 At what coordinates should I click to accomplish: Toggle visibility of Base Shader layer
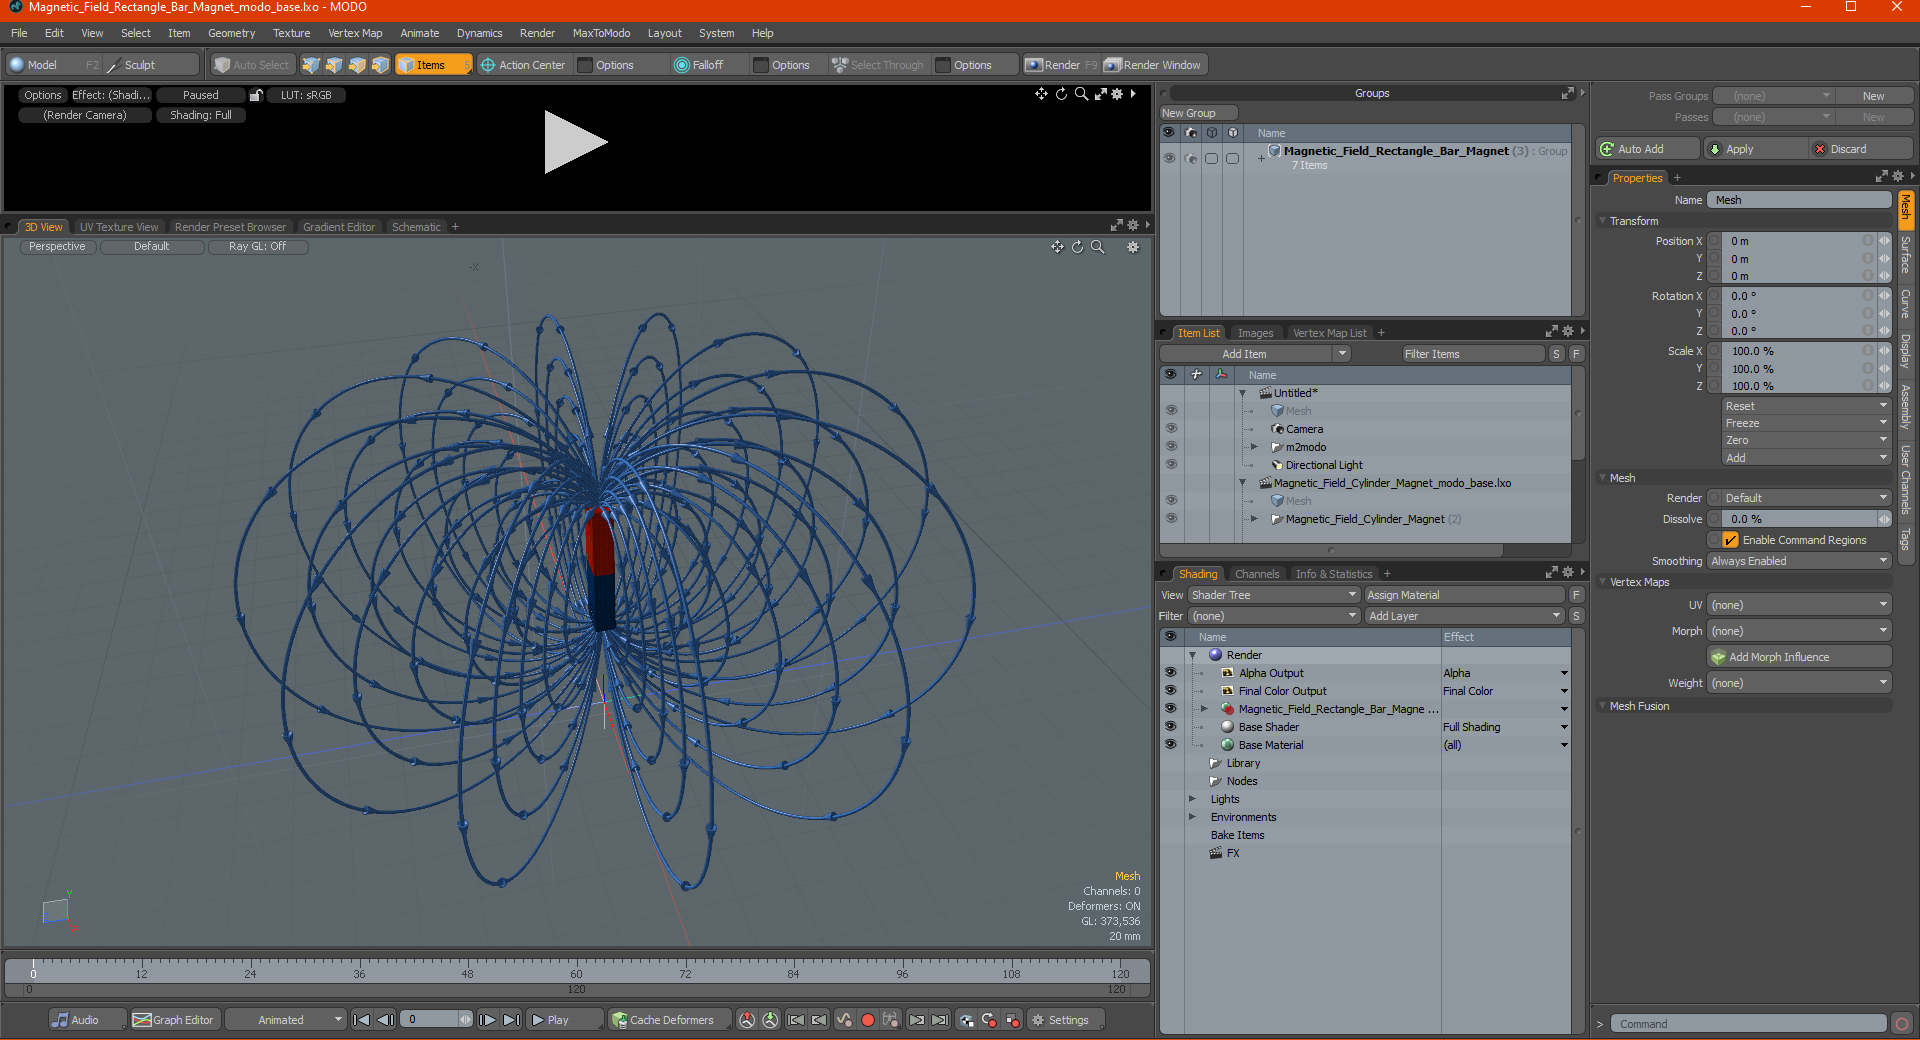pos(1171,727)
